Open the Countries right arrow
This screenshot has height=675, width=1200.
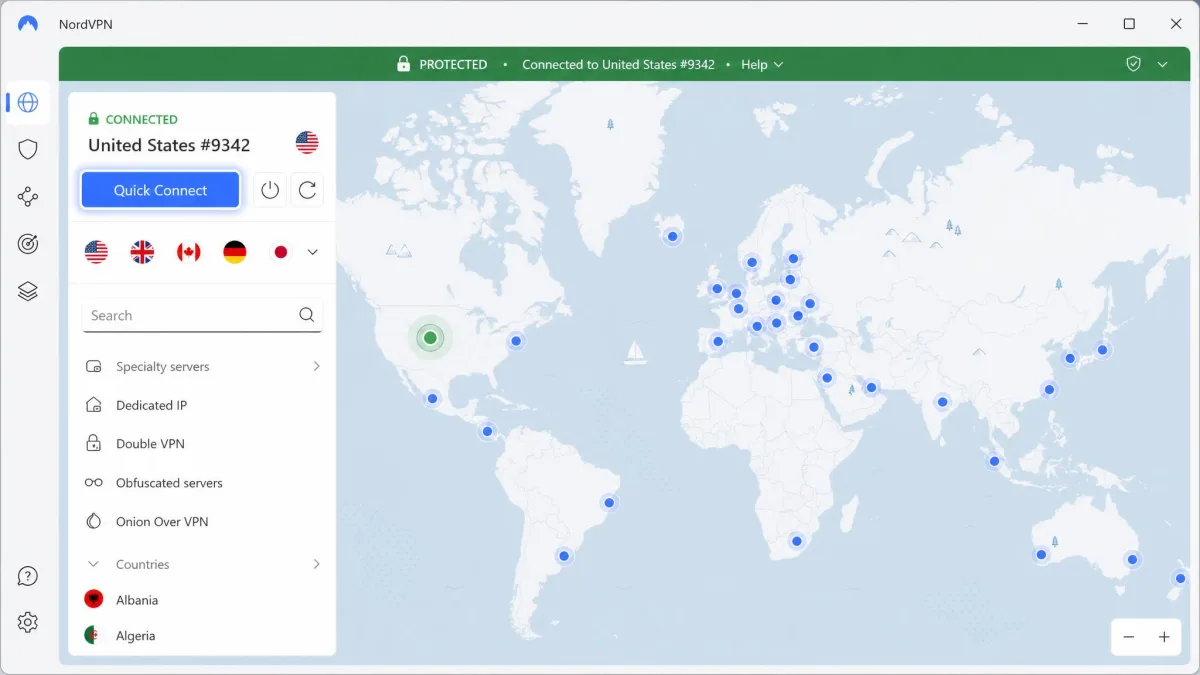click(316, 564)
